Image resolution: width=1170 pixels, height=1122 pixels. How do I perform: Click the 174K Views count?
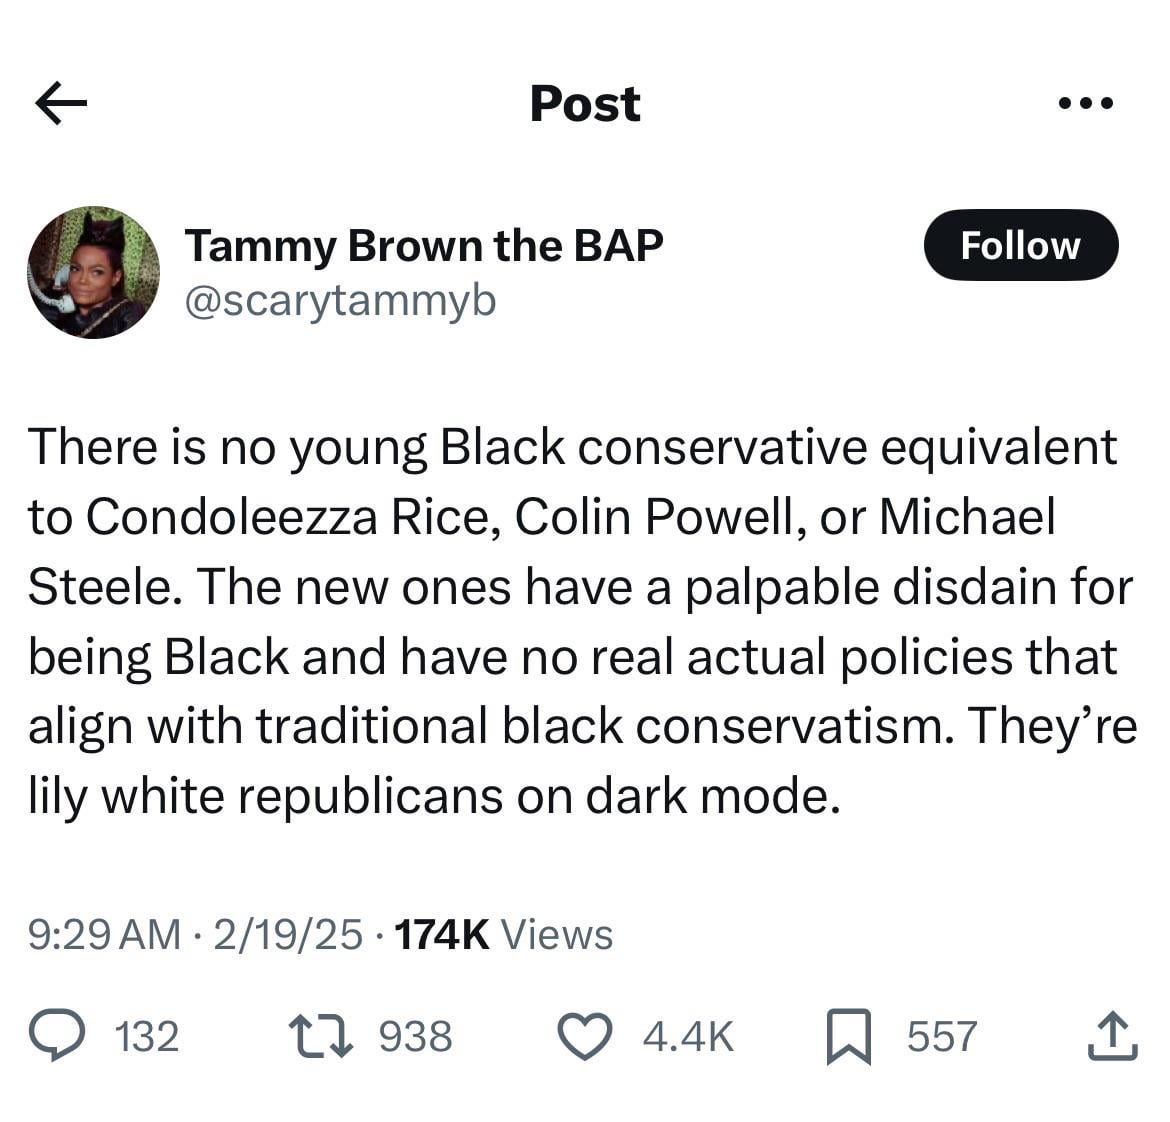pos(504,934)
